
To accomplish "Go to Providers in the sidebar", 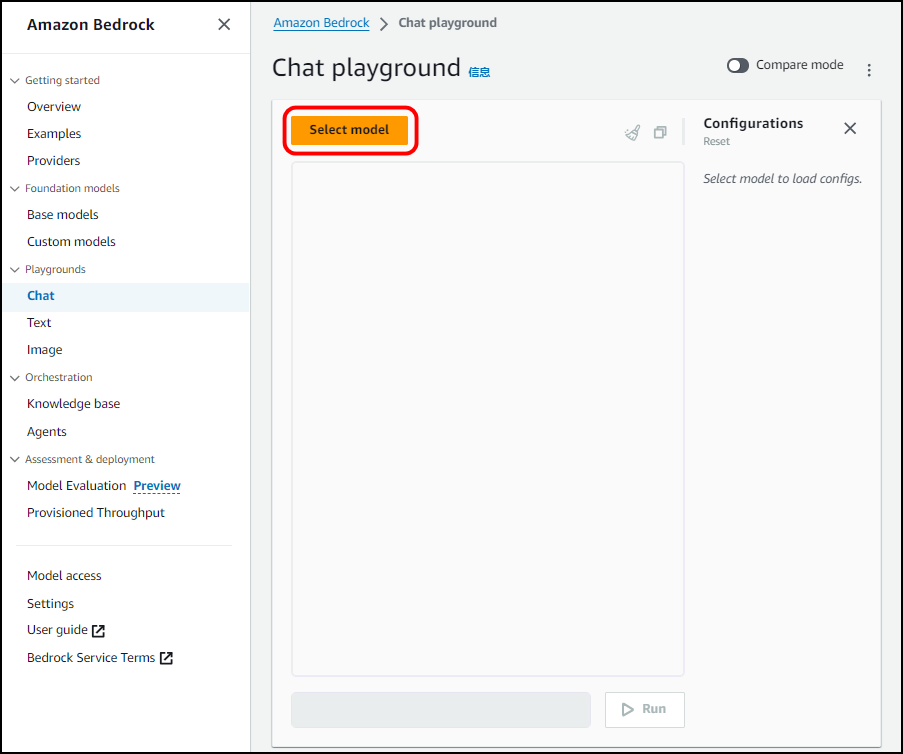I will pyautogui.click(x=54, y=161).
